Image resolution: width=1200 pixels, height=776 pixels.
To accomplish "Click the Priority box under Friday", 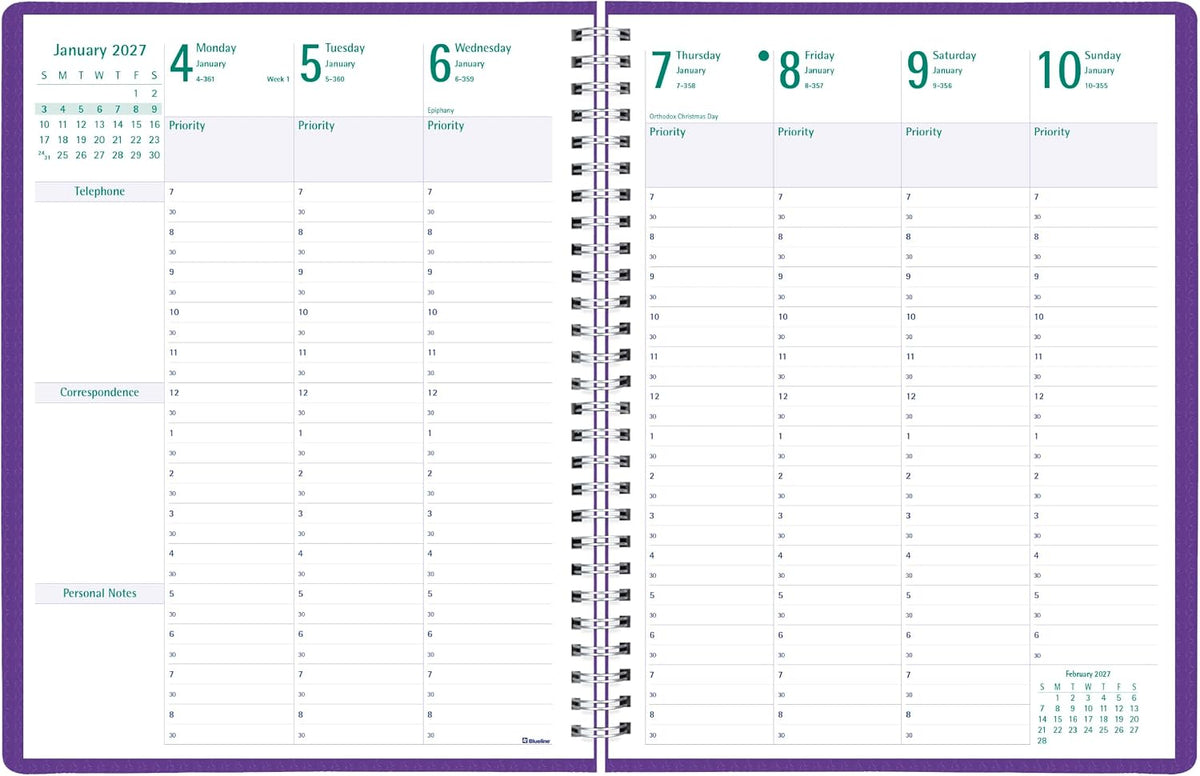I will click(837, 155).
